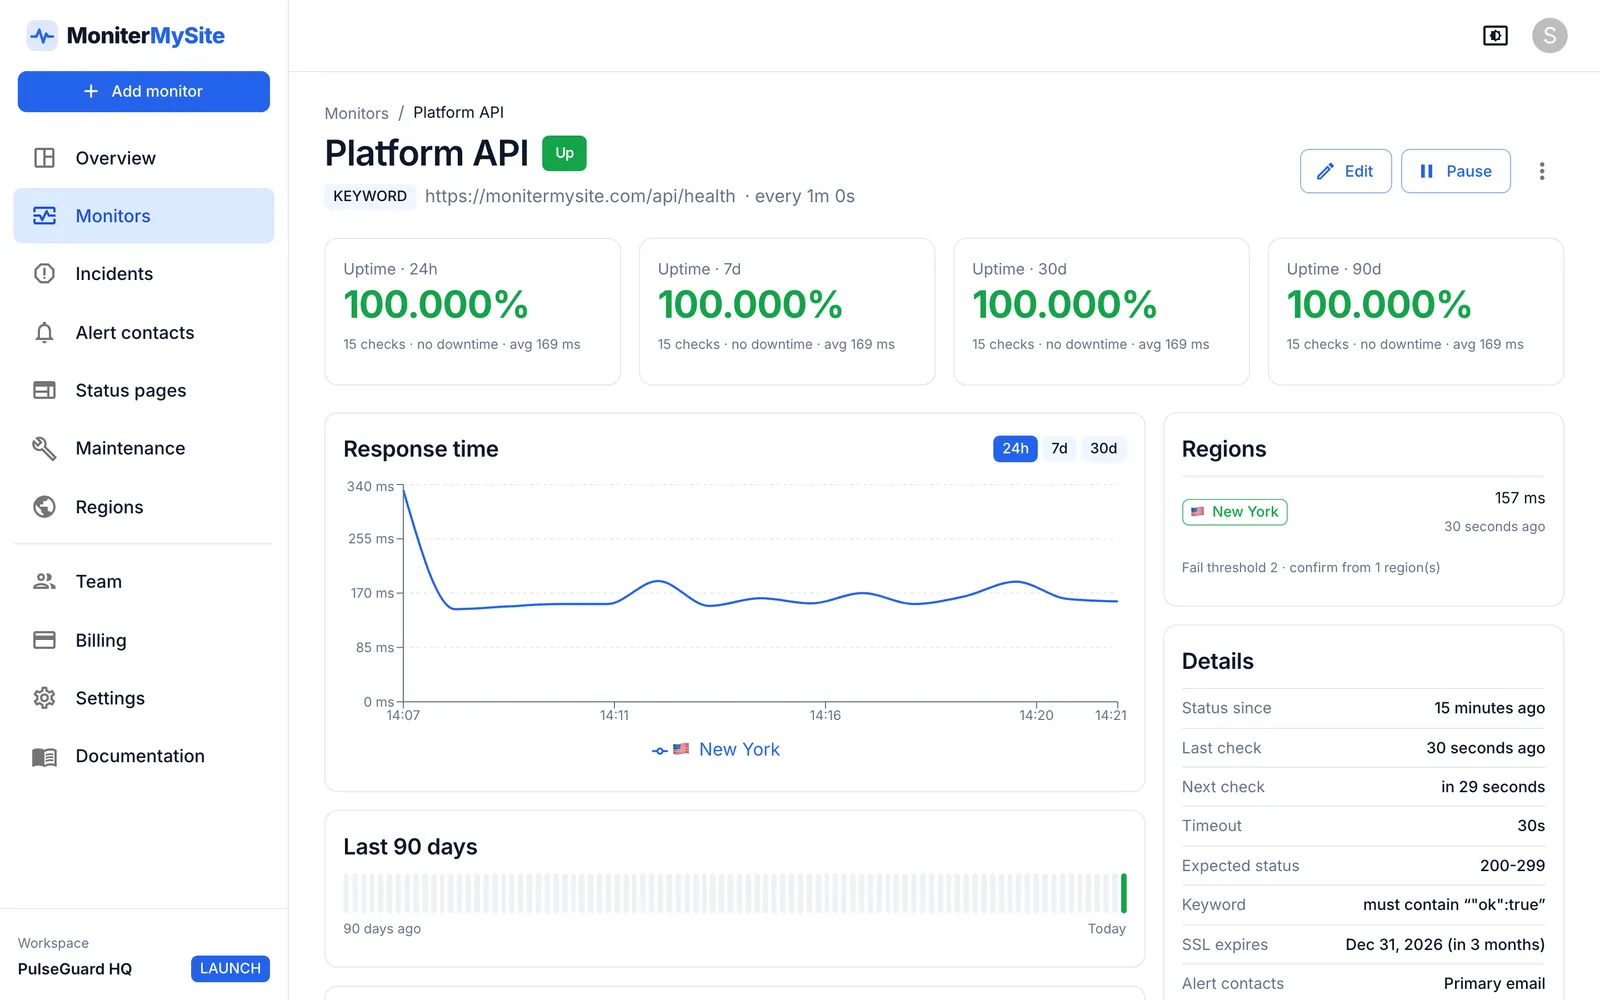The height and width of the screenshot is (1000, 1600).
Task: Click the Expected status 200-299 value
Action: (1512, 865)
